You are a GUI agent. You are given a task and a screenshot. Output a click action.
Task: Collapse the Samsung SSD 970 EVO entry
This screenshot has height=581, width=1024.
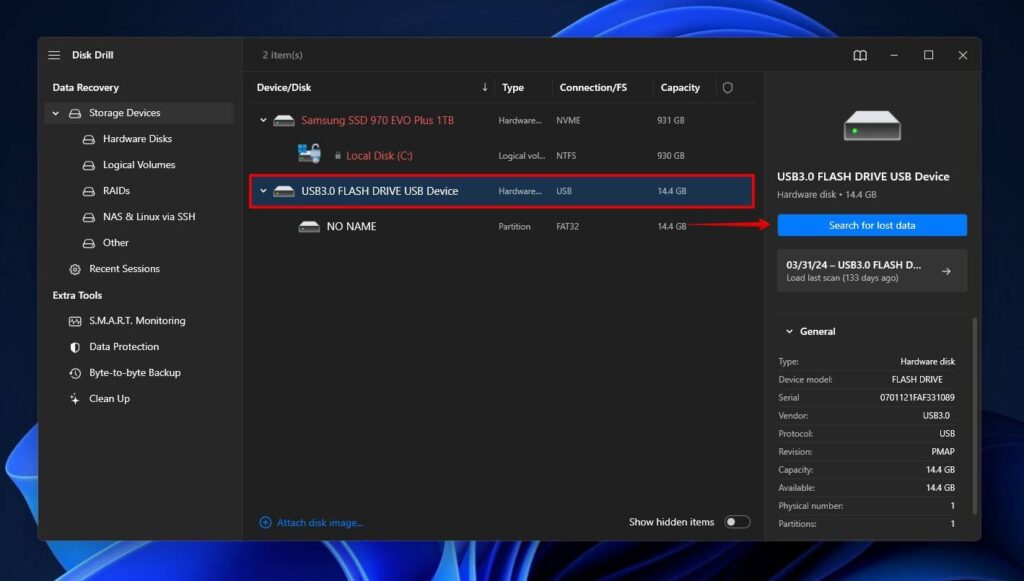click(262, 120)
